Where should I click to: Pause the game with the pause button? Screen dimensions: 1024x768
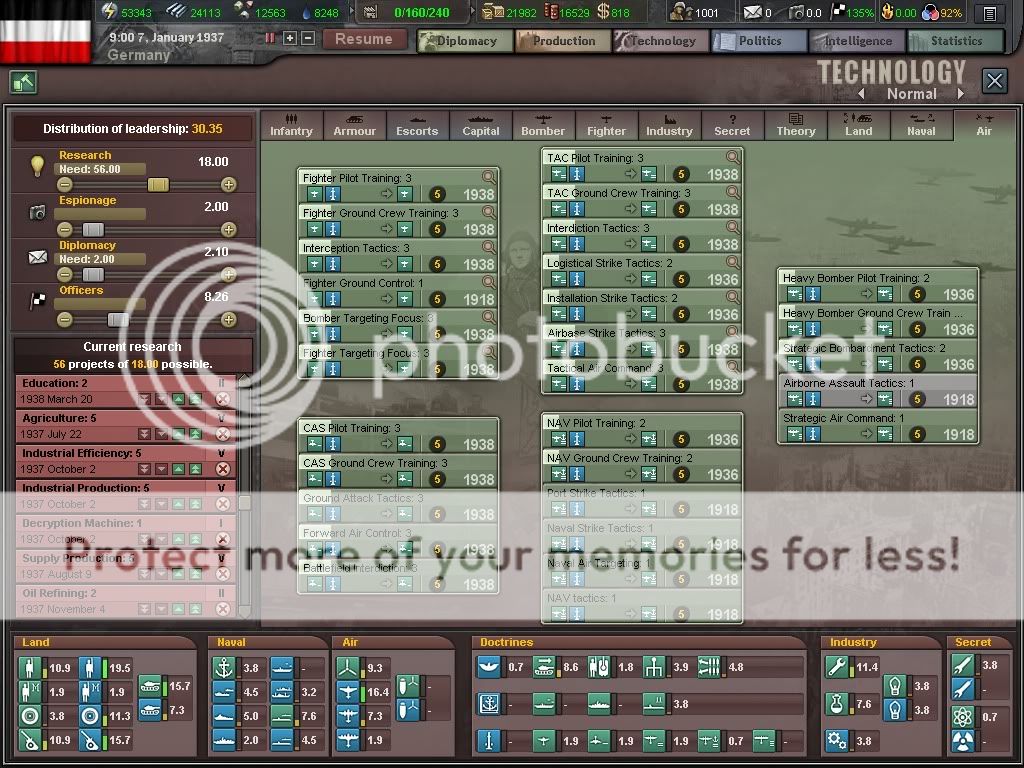click(x=270, y=38)
